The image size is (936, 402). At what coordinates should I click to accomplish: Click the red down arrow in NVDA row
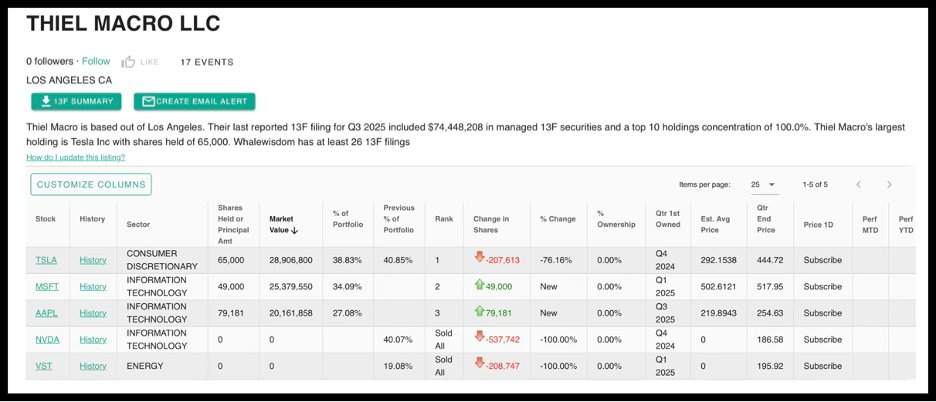click(480, 339)
